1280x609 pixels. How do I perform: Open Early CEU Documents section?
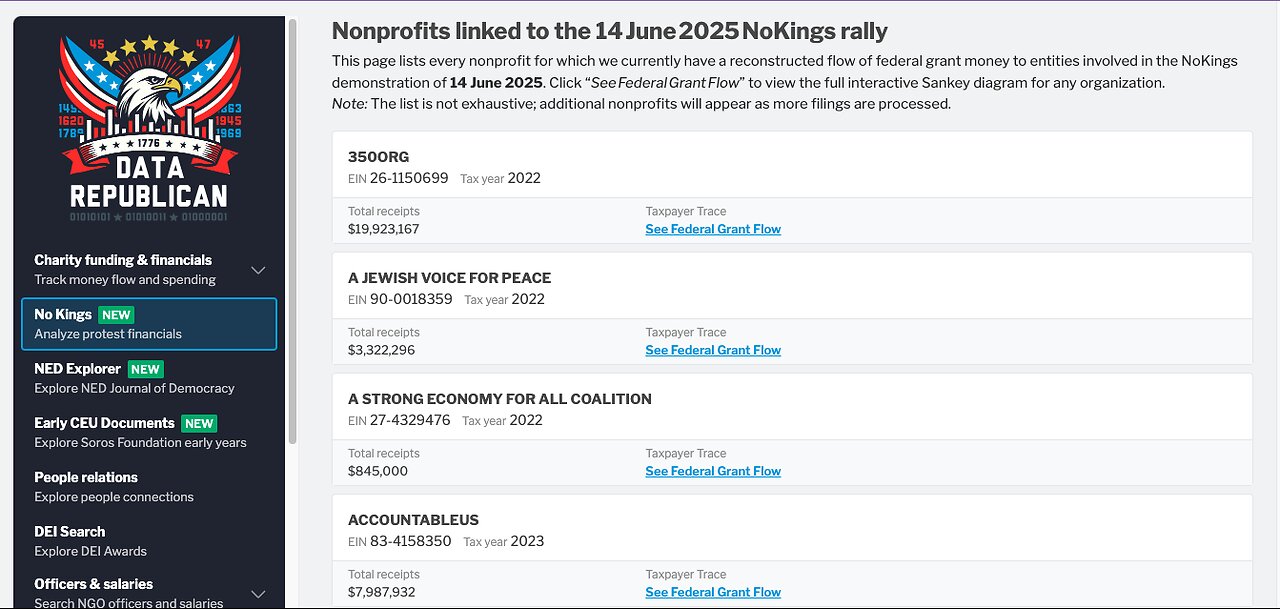pos(104,423)
